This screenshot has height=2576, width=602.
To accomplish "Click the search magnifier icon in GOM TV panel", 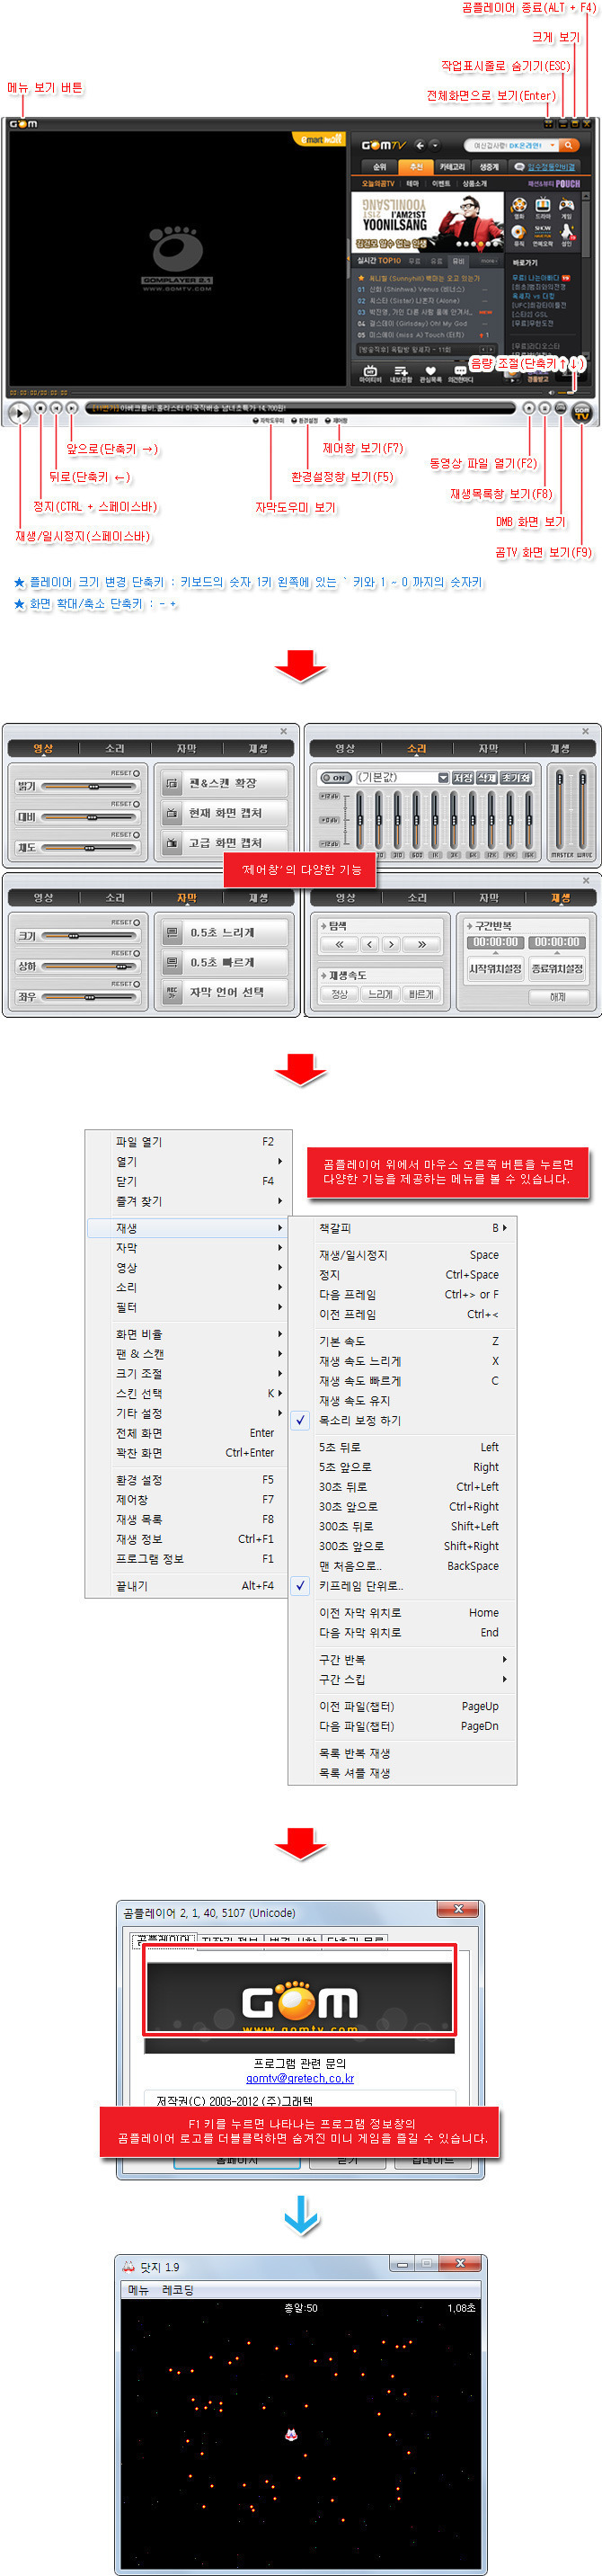I will (569, 145).
